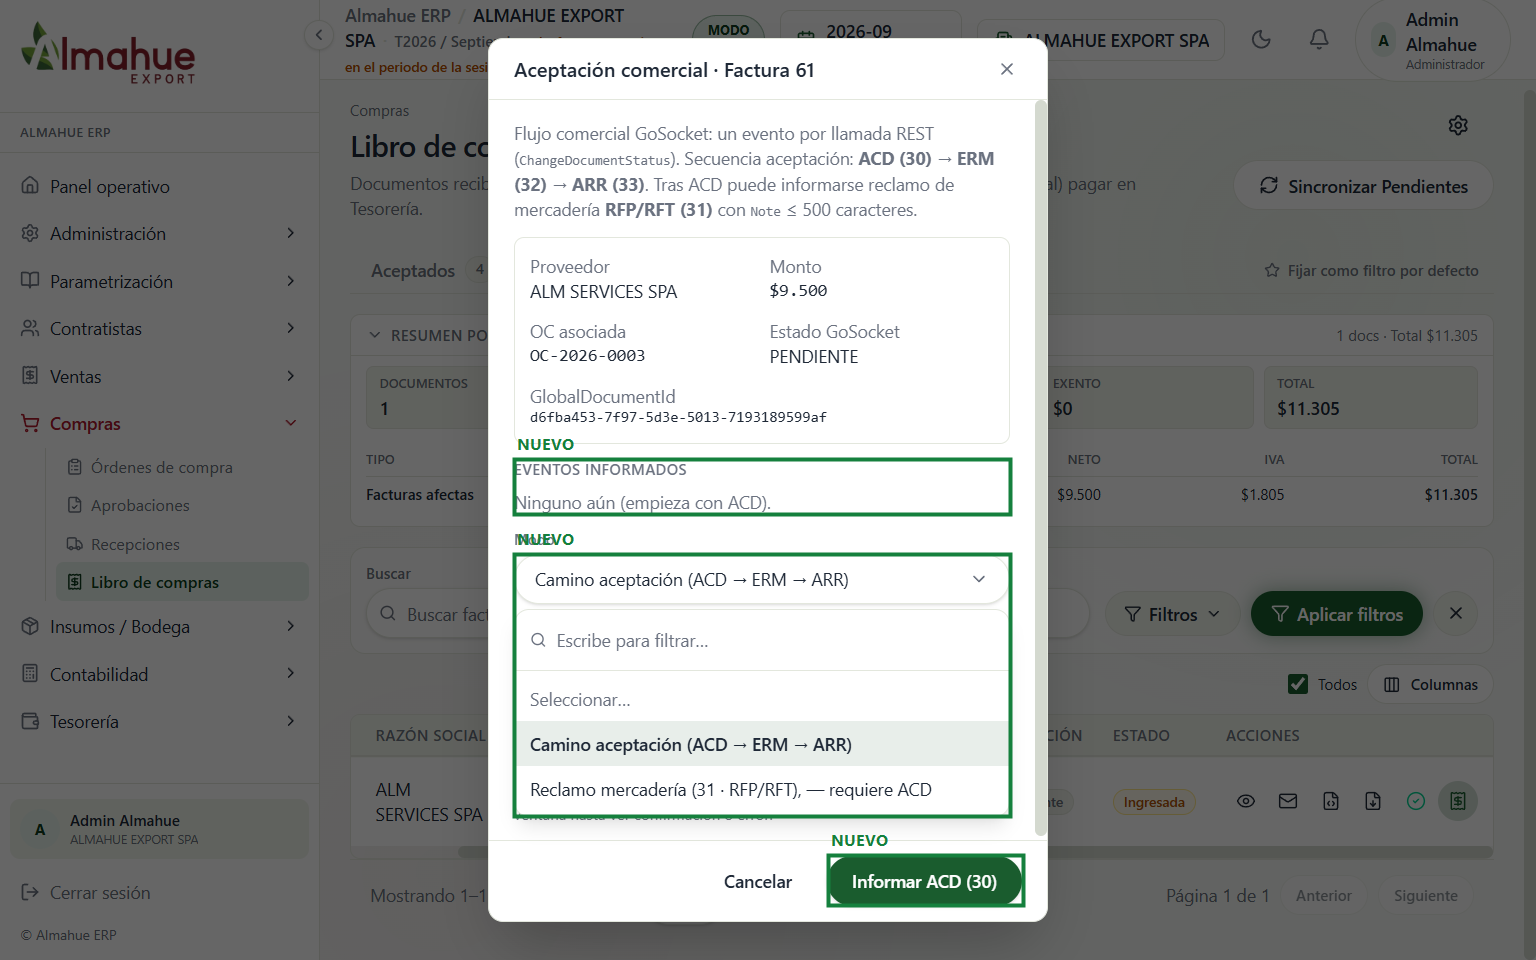Click the download-file icon in ALM SERVICES row
This screenshot has width=1536, height=960.
point(1373,801)
